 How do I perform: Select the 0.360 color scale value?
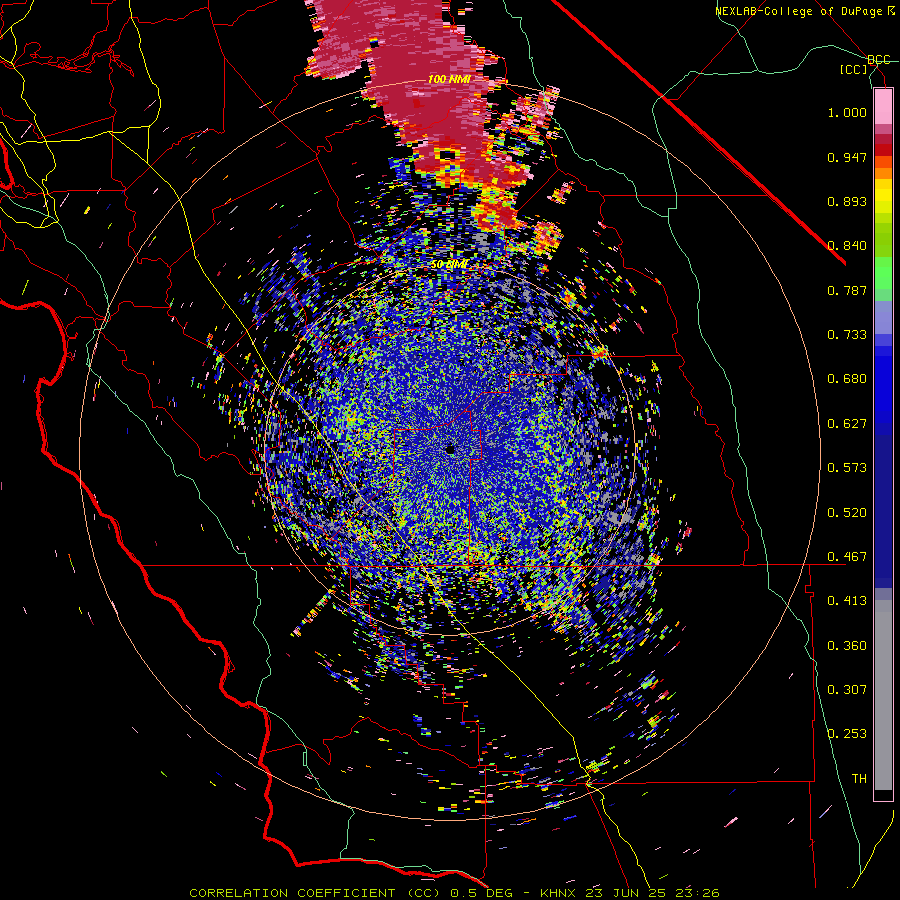pos(847,646)
